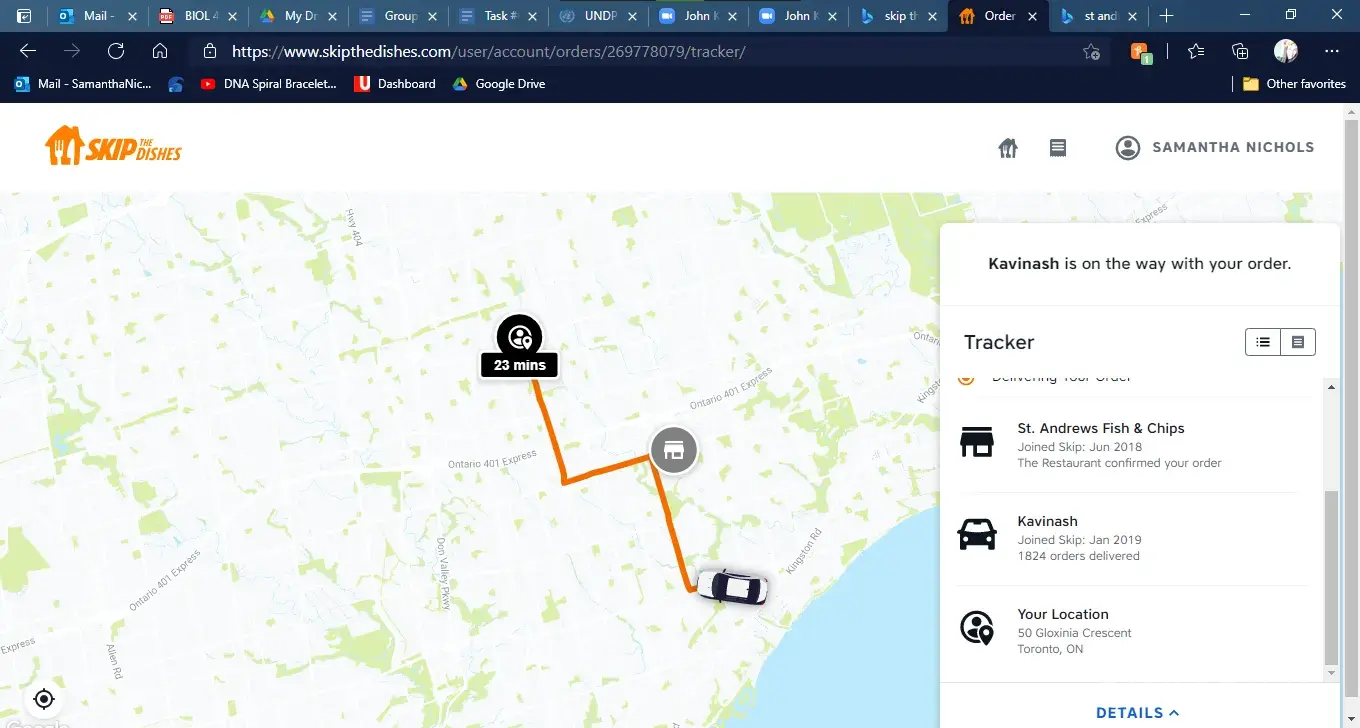Viewport: 1360px width, 728px height.
Task: Open the Mail - SamanthaNic... bookmark
Action: coord(83,84)
